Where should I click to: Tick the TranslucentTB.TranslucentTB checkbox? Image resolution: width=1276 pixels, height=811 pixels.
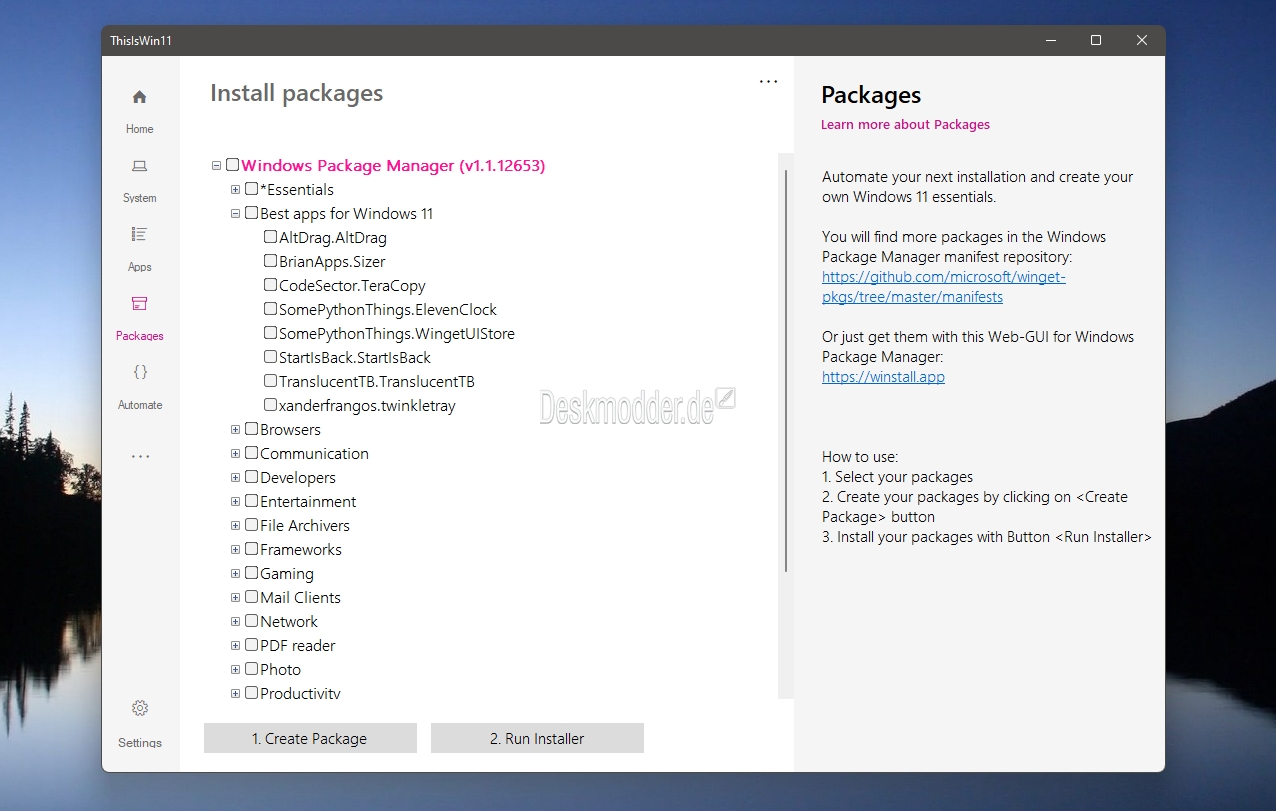click(271, 381)
